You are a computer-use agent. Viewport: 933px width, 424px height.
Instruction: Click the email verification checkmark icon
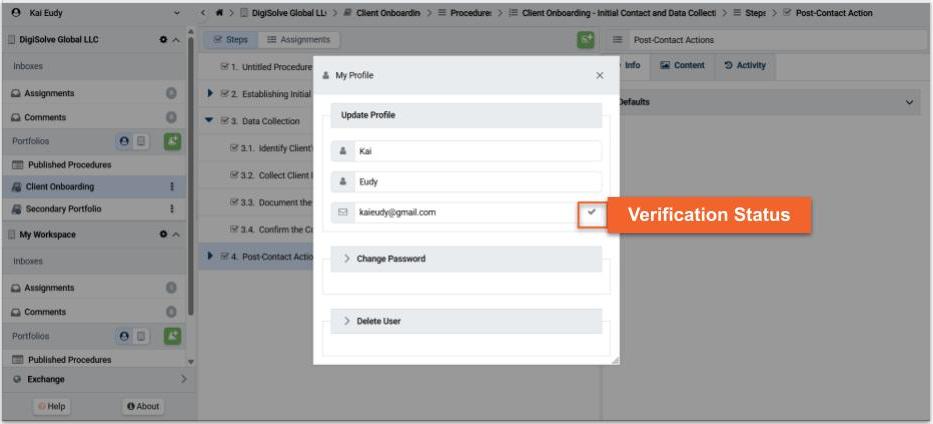click(x=592, y=212)
